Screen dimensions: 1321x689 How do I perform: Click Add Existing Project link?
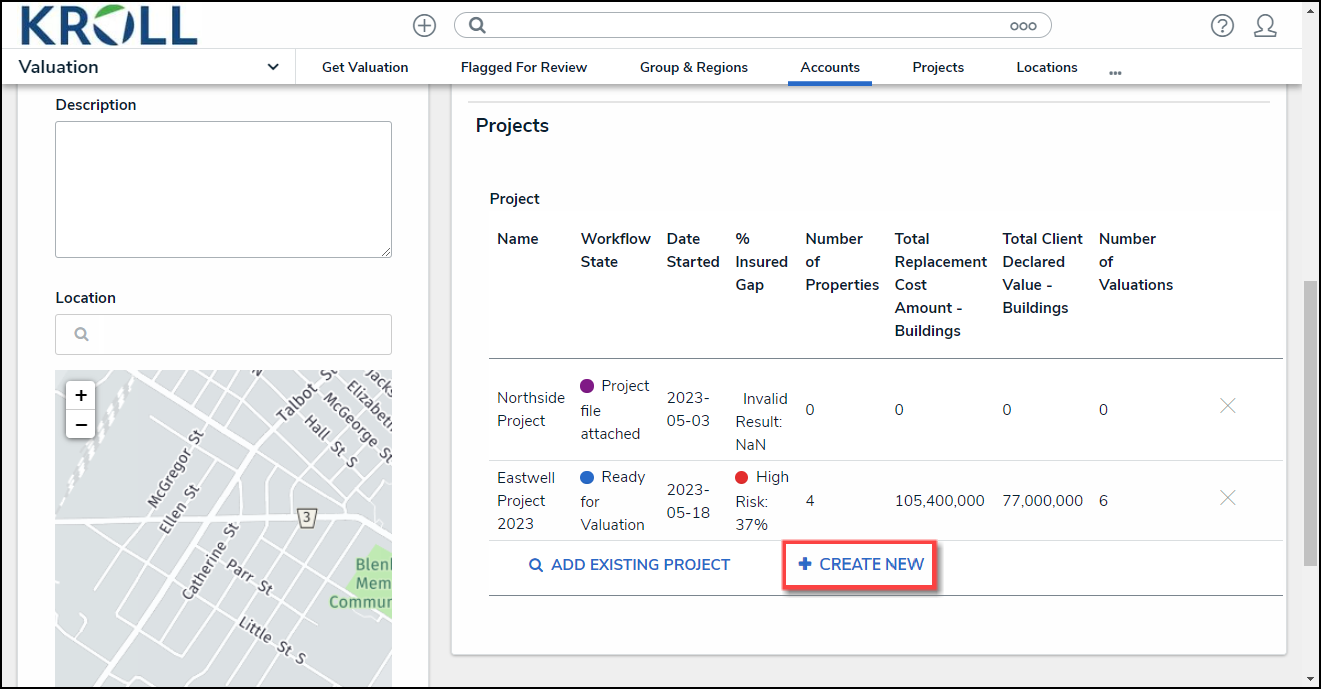[x=630, y=565]
